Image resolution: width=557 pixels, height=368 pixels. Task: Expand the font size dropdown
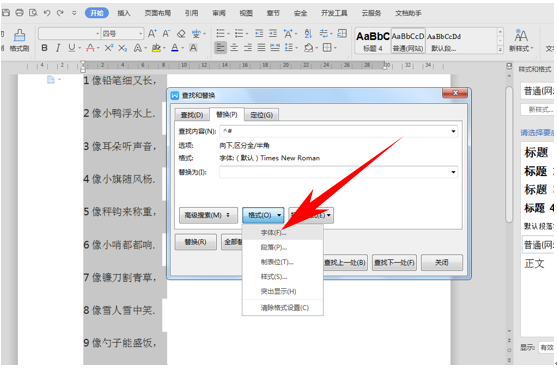click(141, 34)
